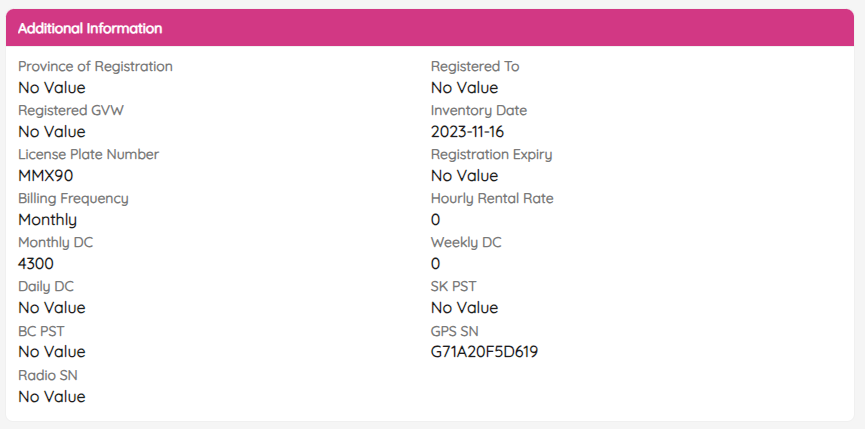Click the Weekly DC label

point(466,242)
